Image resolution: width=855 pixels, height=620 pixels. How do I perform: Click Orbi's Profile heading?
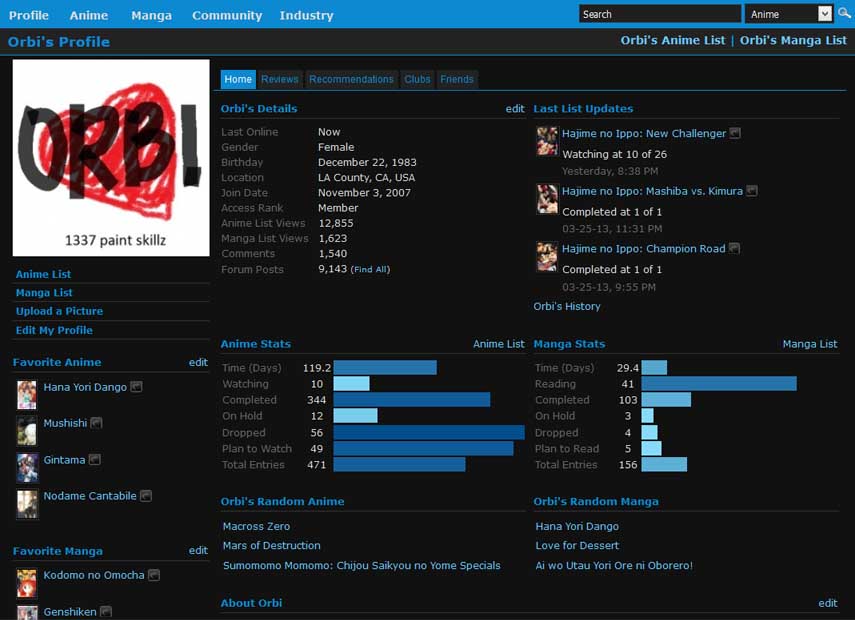click(x=59, y=42)
